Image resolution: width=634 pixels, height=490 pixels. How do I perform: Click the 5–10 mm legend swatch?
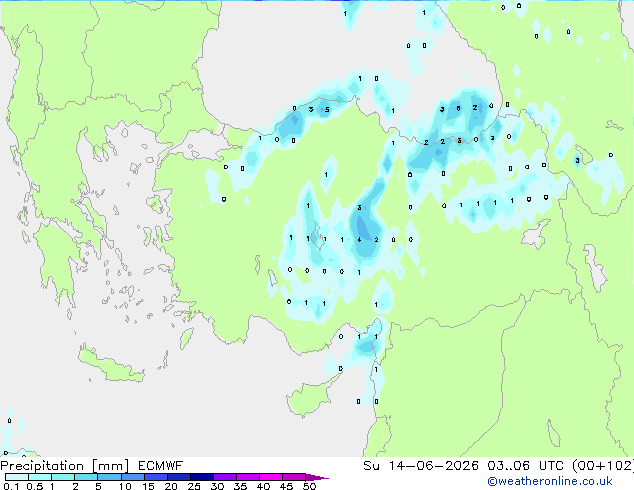pos(110,477)
